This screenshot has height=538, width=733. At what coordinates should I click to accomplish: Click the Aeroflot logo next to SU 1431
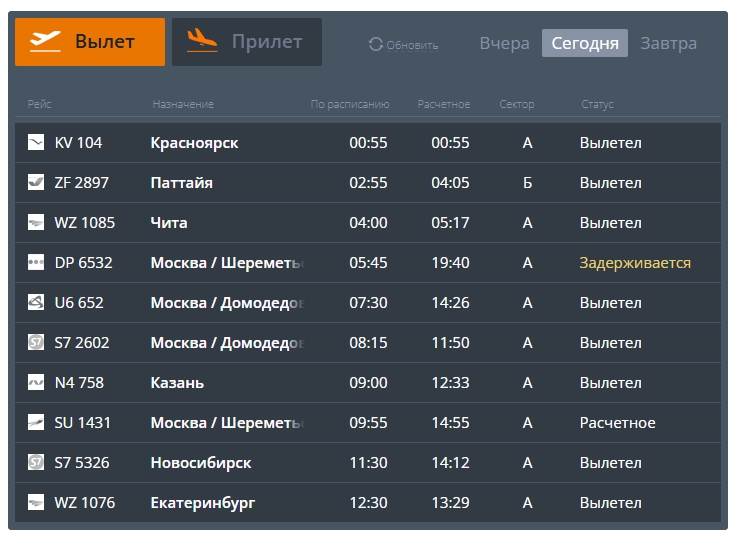pyautogui.click(x=36, y=422)
